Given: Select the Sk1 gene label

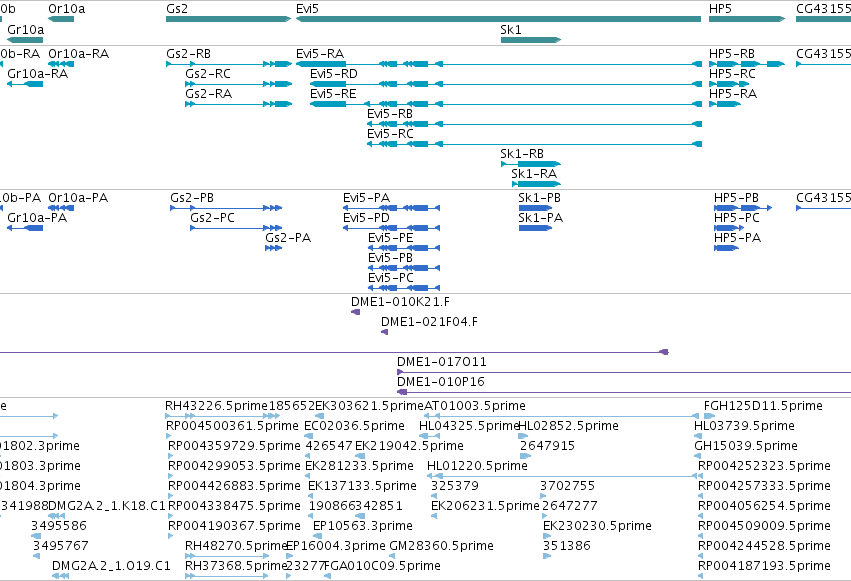Looking at the screenshot, I should coord(511,30).
